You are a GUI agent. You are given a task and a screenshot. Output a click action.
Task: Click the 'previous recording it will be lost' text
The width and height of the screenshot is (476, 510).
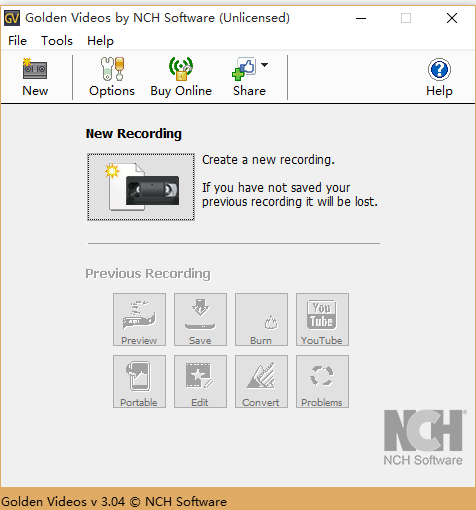click(x=290, y=202)
